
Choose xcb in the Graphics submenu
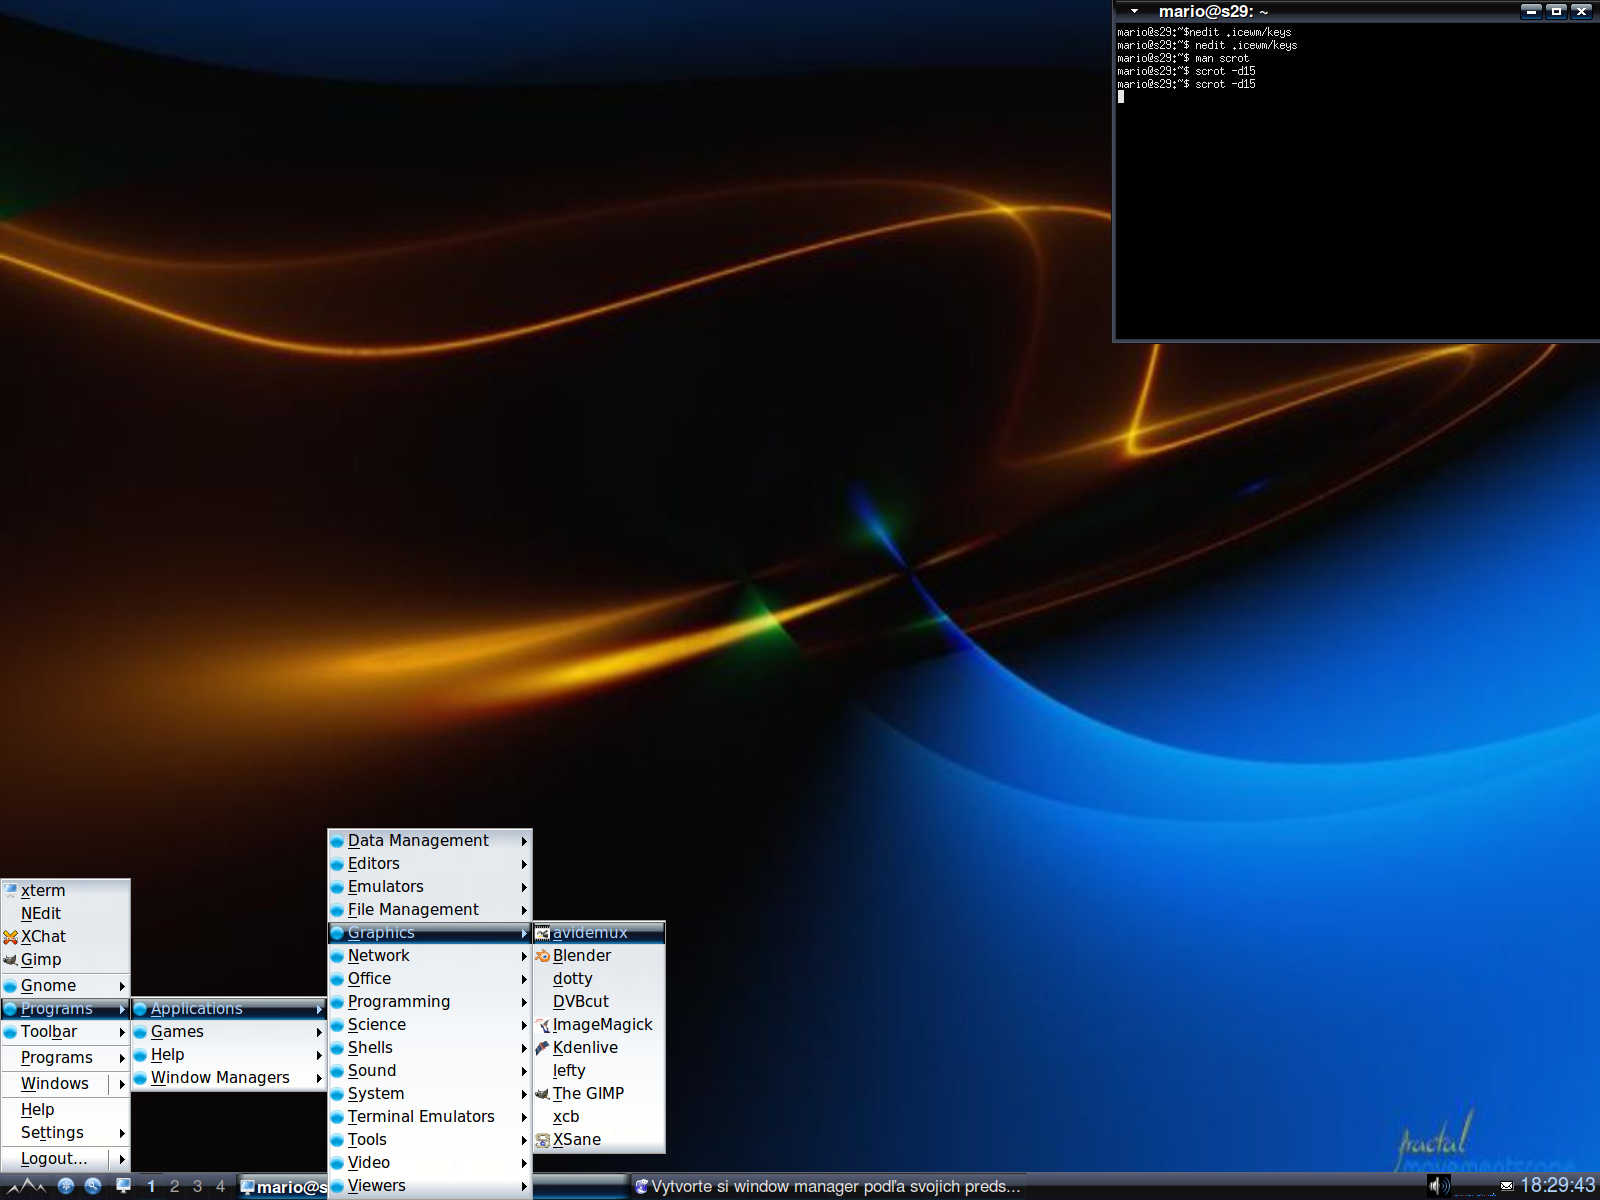click(599, 1116)
